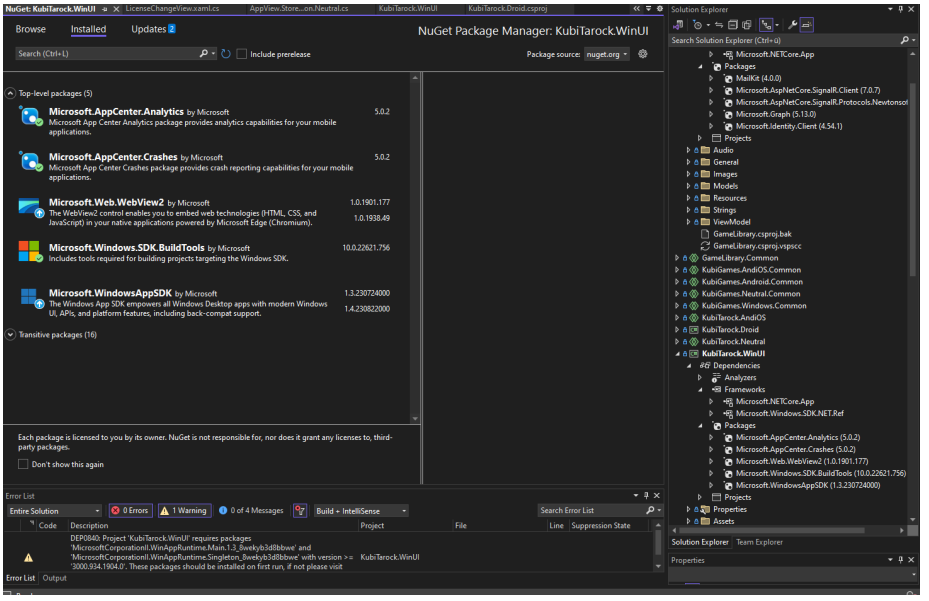Click the error list filter funnel icon
Screen dimensions: 929x601
(300, 511)
